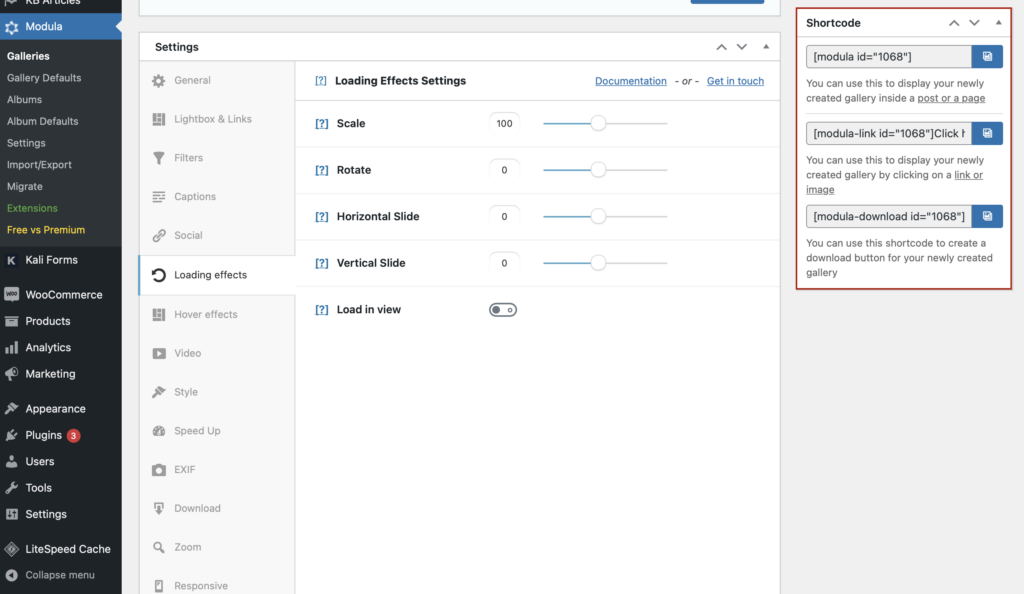Enable the Load in view toggle
Viewport: 1024px width, 594px height.
point(502,310)
